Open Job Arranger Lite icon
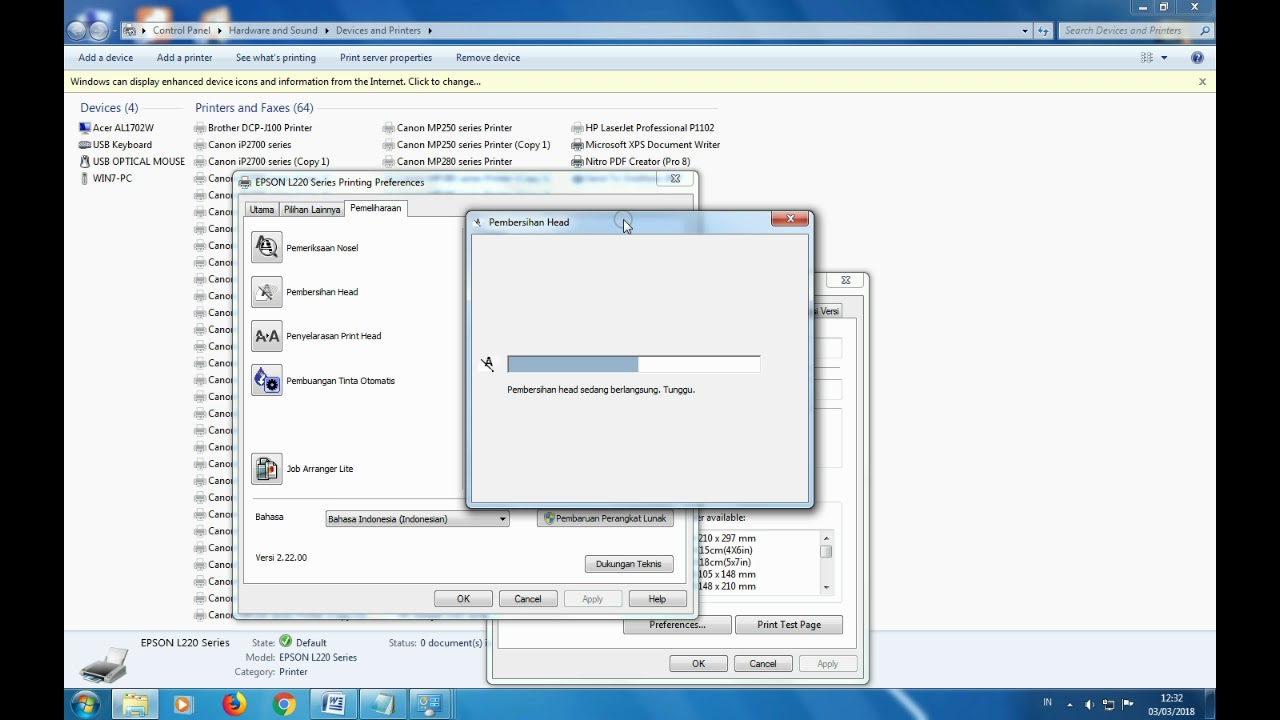1280x720 pixels. tap(267, 468)
